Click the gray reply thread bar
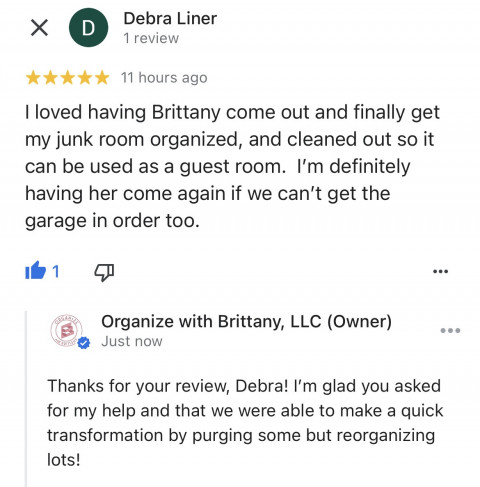The image size is (480, 487). (x=26, y=399)
